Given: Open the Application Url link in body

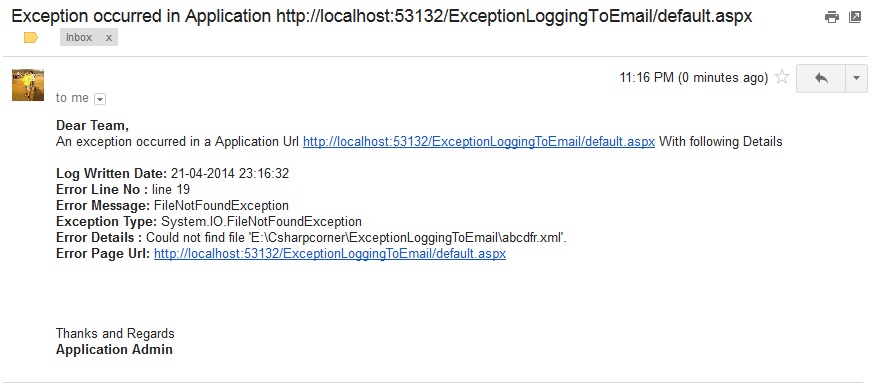Looking at the screenshot, I should point(479,142).
